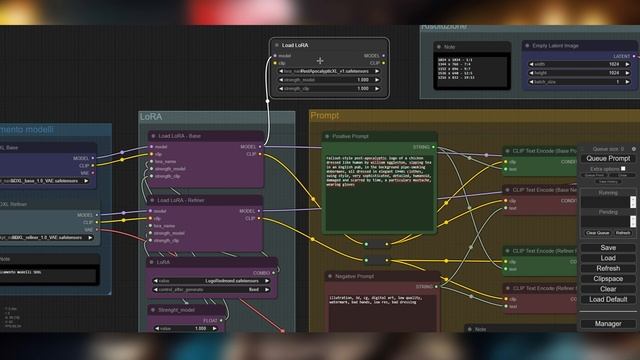Screen dimensions: 640x360
Task: Click MODEL output port of Load LoRA - Base
Action: click(260, 147)
